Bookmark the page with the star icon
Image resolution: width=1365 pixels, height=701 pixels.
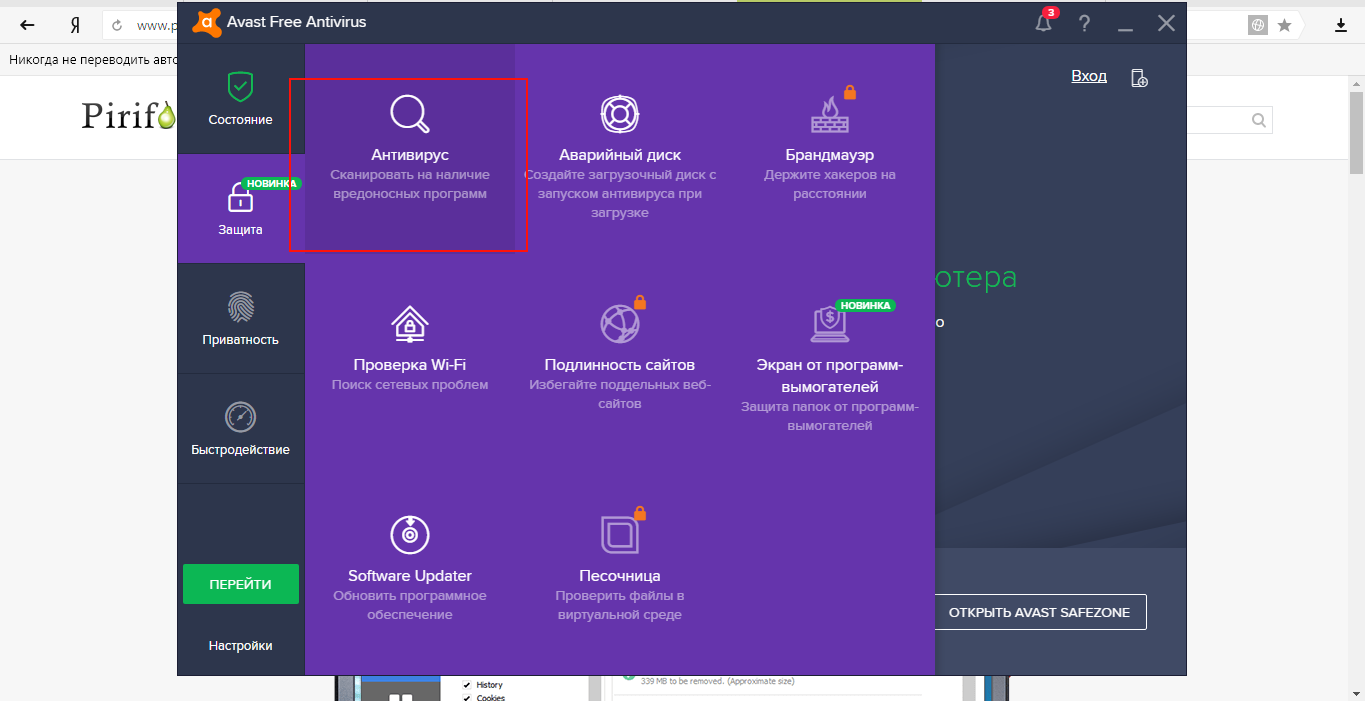[x=1285, y=25]
